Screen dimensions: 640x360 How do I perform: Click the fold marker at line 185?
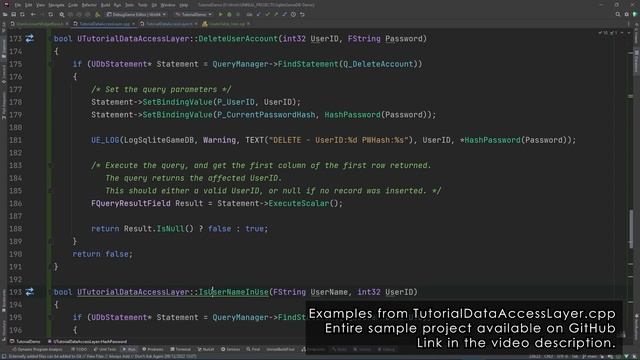(x=50, y=191)
